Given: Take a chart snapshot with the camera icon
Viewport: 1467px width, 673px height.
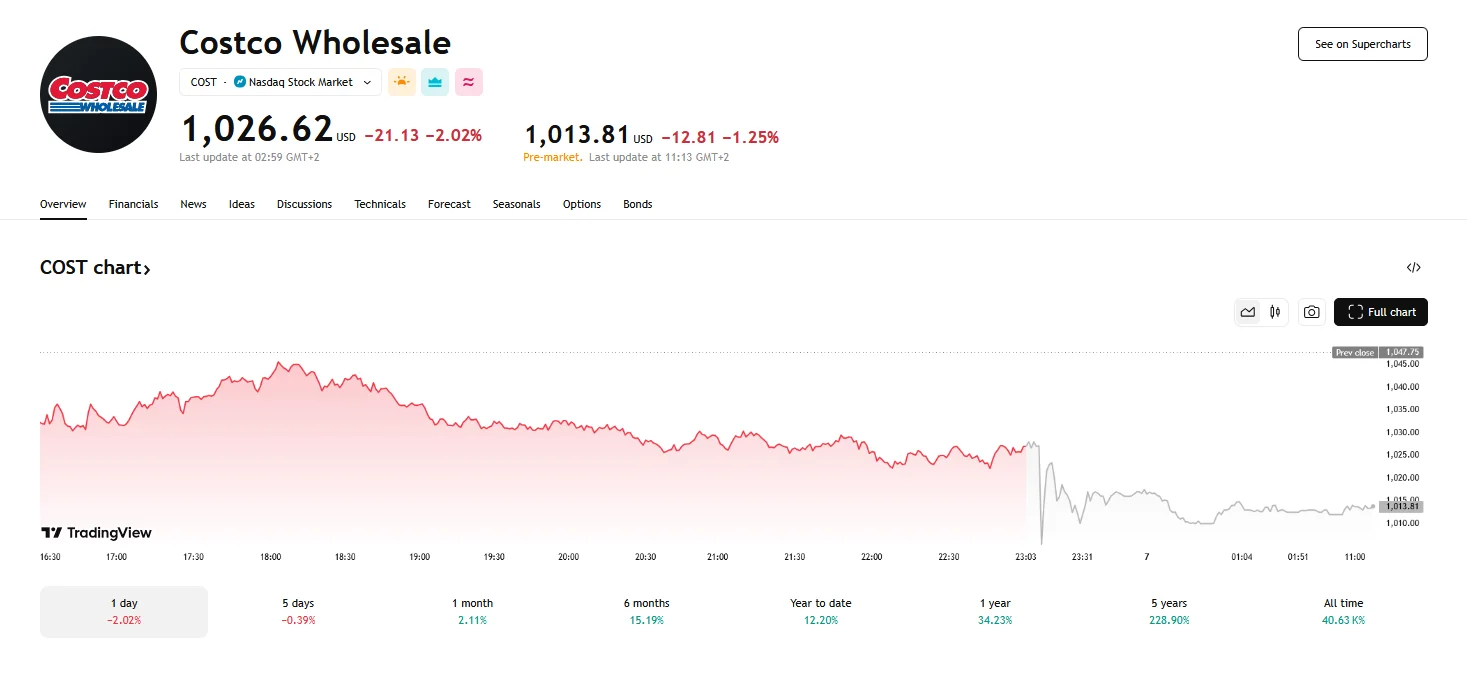Looking at the screenshot, I should click(1312, 311).
